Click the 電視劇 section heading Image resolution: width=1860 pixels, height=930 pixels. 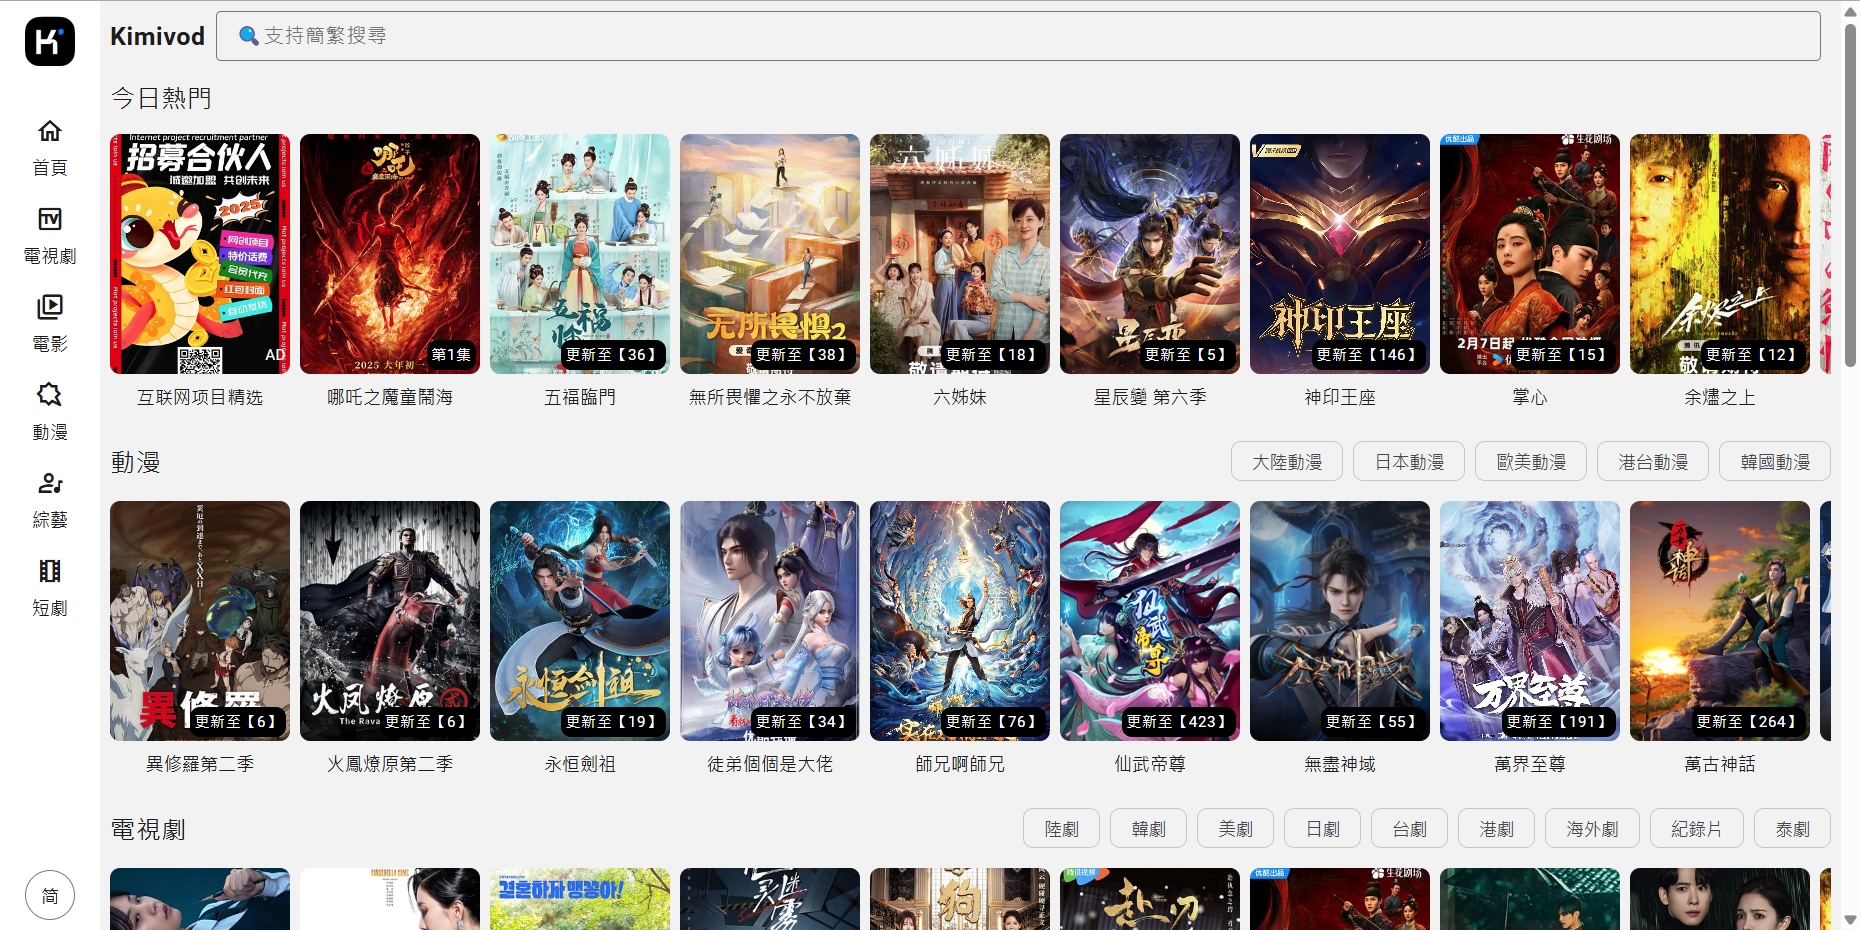point(148,829)
